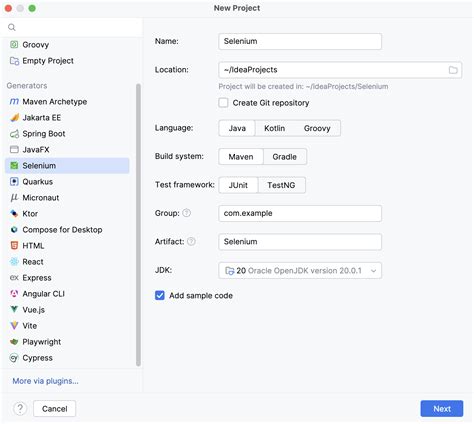Viewport: 474px width, 424px height.
Task: Open More via plugins link
Action: (45, 381)
